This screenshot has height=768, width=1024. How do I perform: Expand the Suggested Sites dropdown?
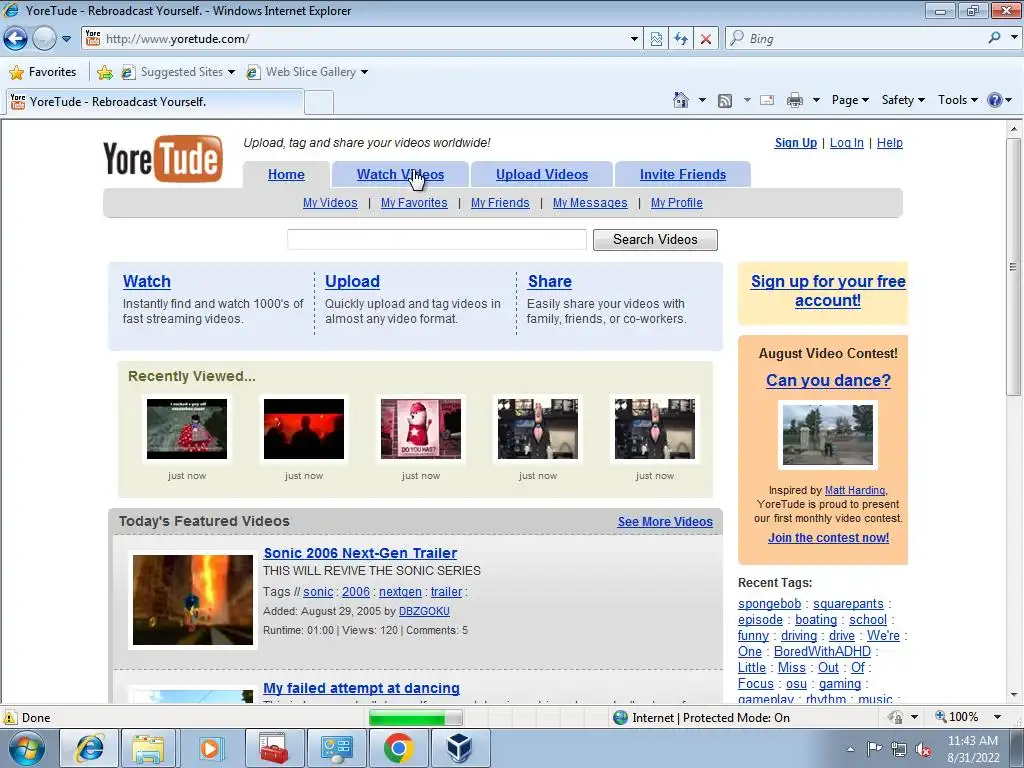coord(232,72)
